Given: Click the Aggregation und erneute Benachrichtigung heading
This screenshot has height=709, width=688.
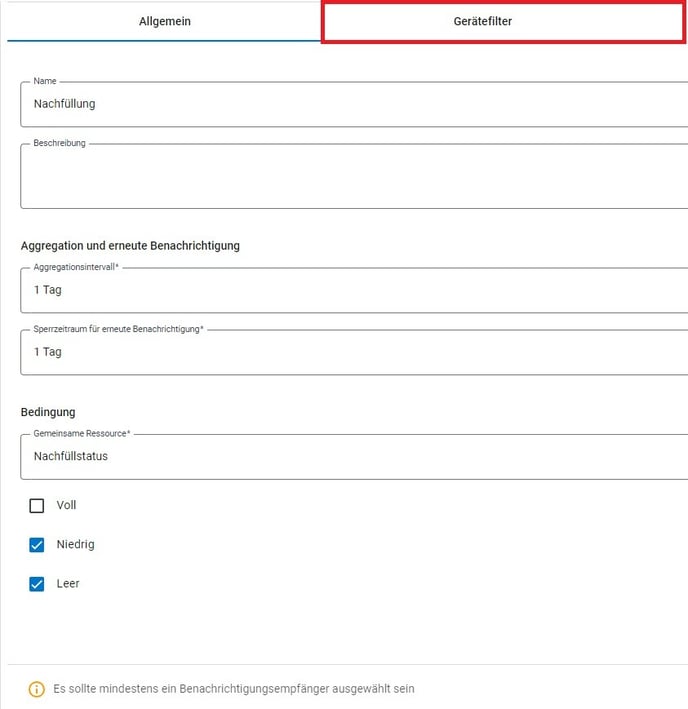Looking at the screenshot, I should click(130, 245).
